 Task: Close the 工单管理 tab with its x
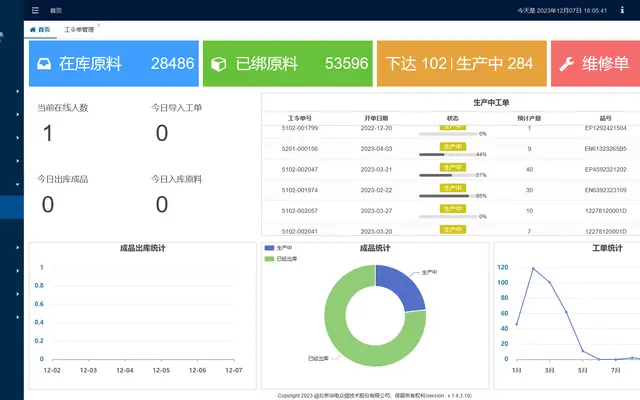(98, 25)
